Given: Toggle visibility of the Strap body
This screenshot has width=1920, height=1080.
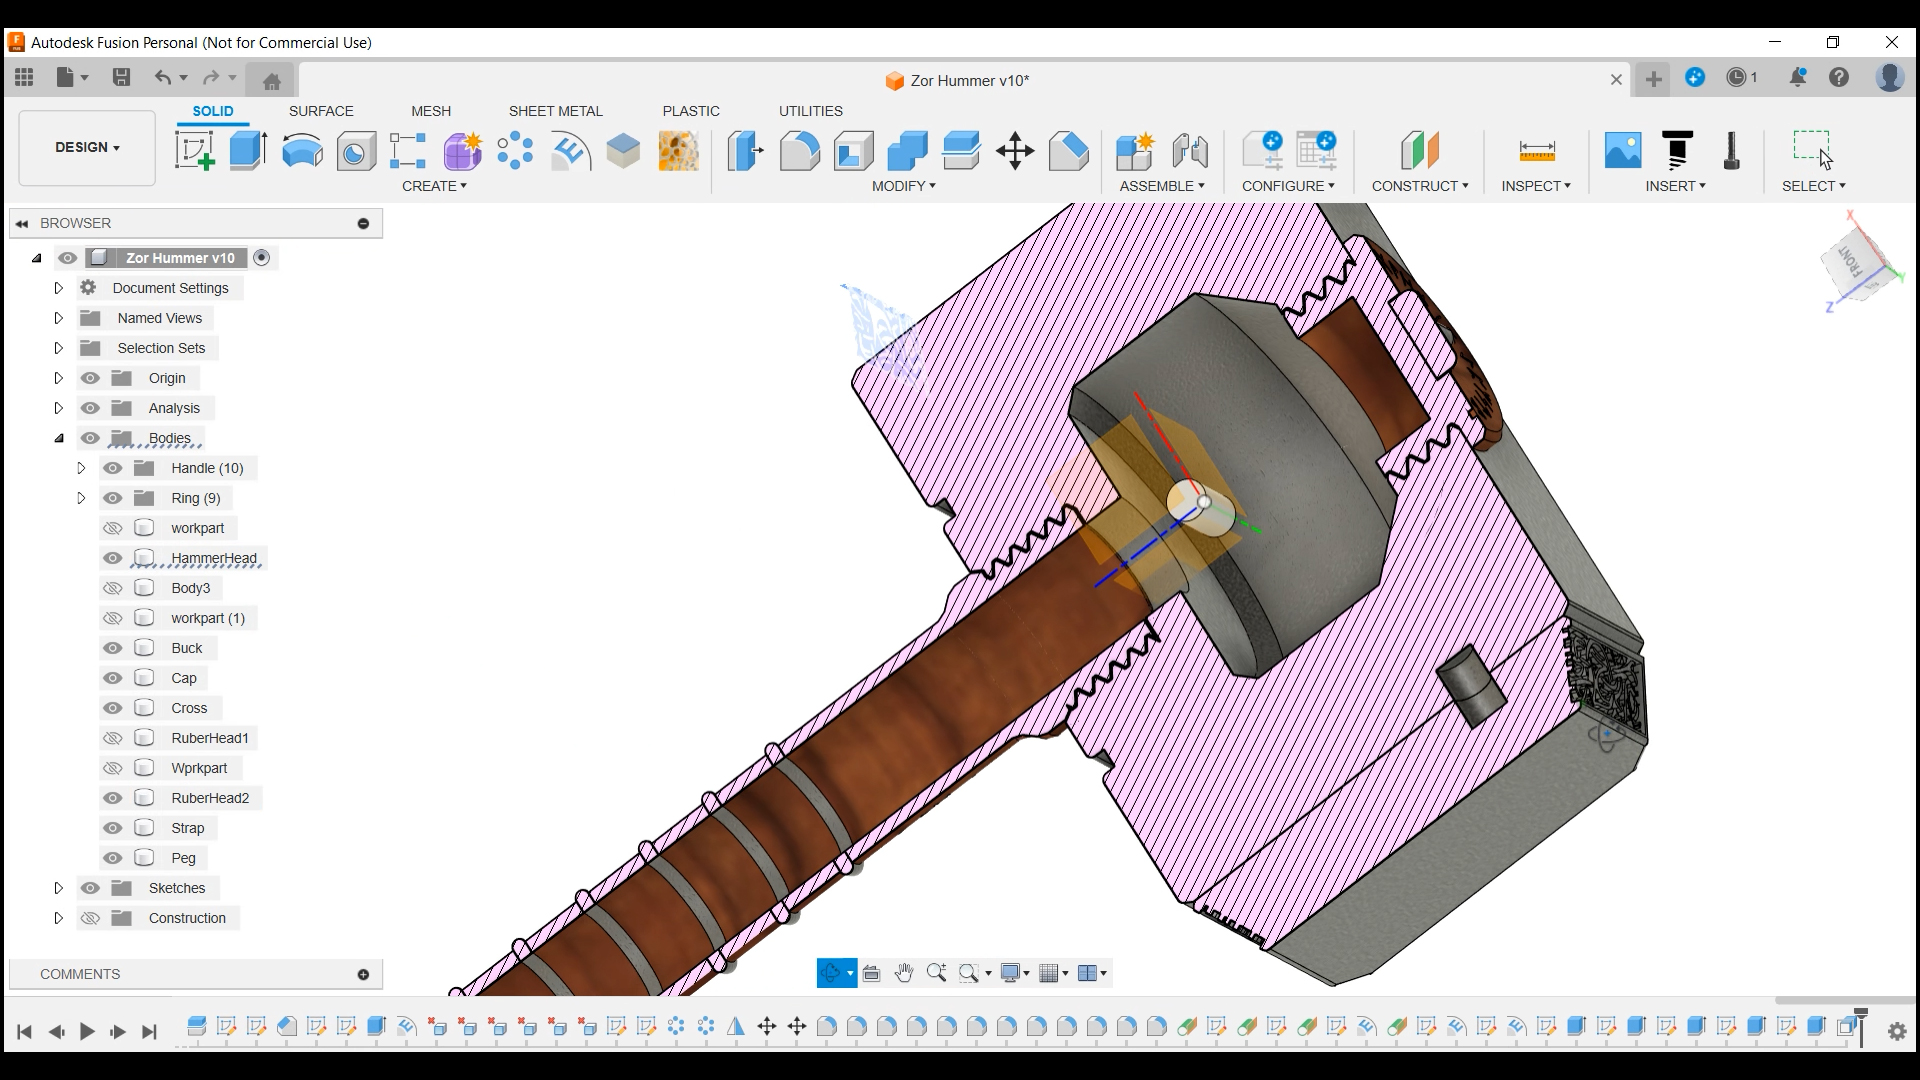Looking at the screenshot, I should click(113, 828).
